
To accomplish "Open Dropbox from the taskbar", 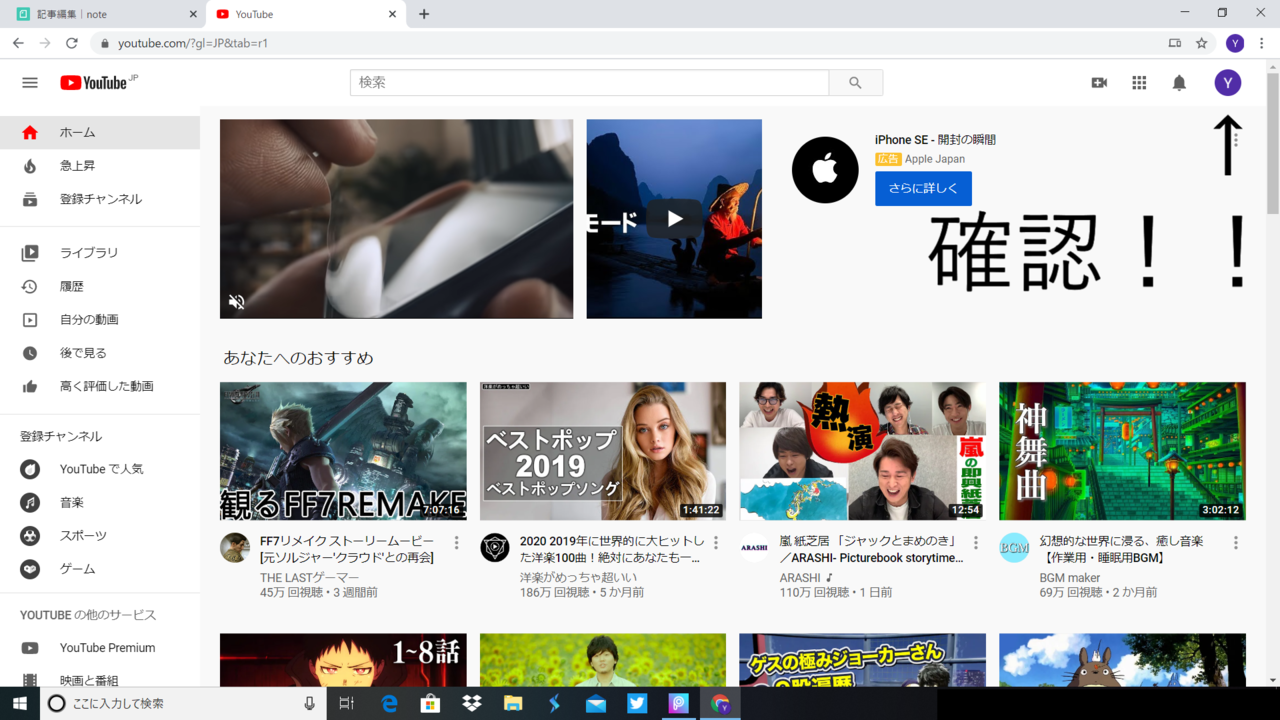I will point(472,704).
